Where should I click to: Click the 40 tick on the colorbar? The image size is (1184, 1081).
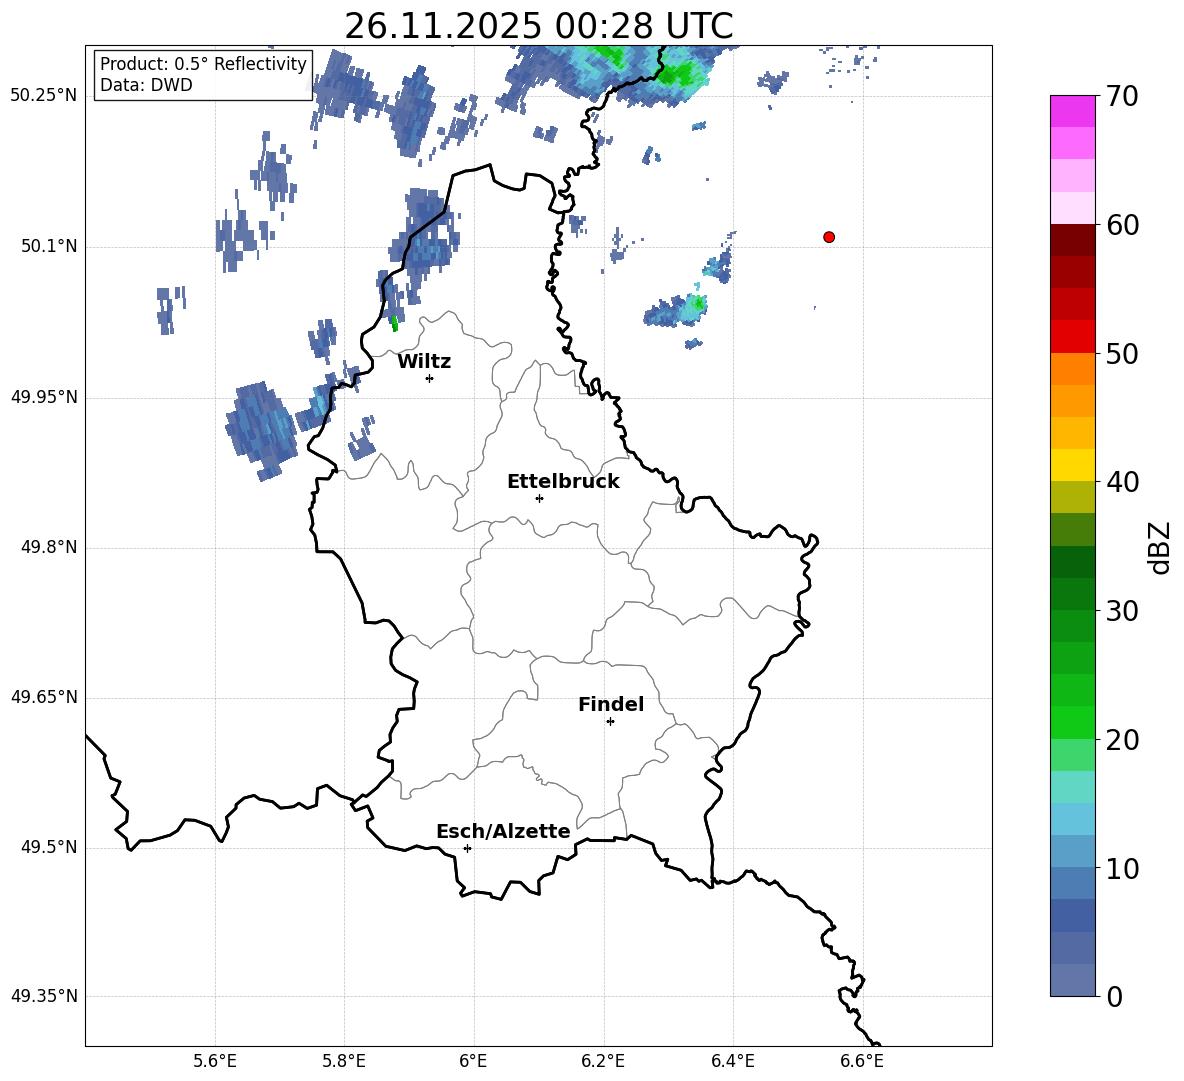tap(1122, 482)
